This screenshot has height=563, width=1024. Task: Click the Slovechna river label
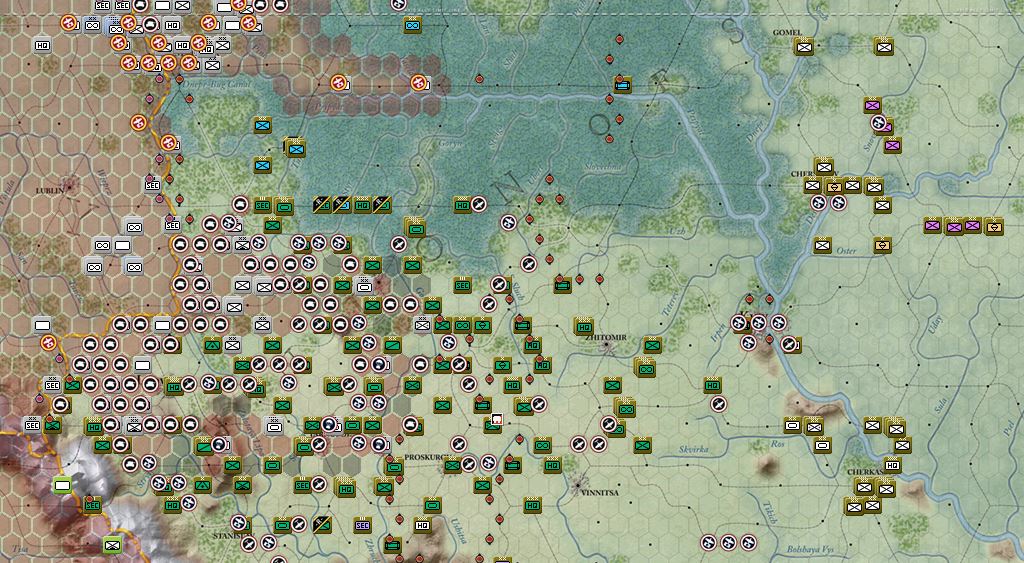(603, 167)
